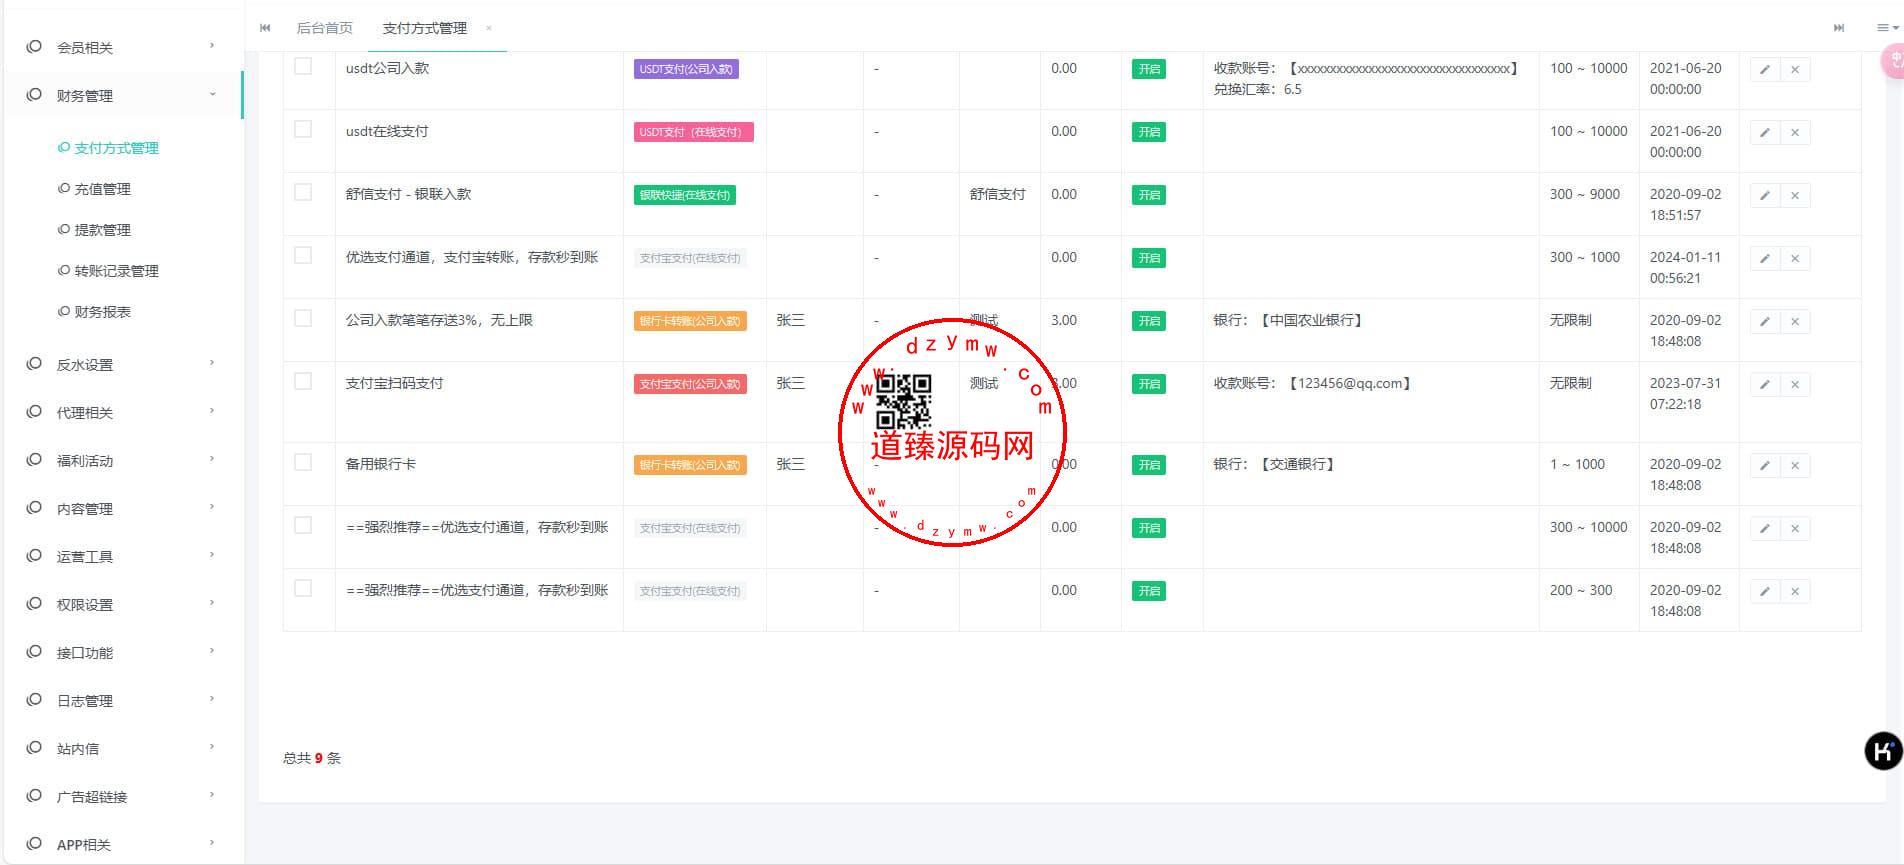
Task: Click the 会员相关 sidebar icon
Action: tap(34, 46)
